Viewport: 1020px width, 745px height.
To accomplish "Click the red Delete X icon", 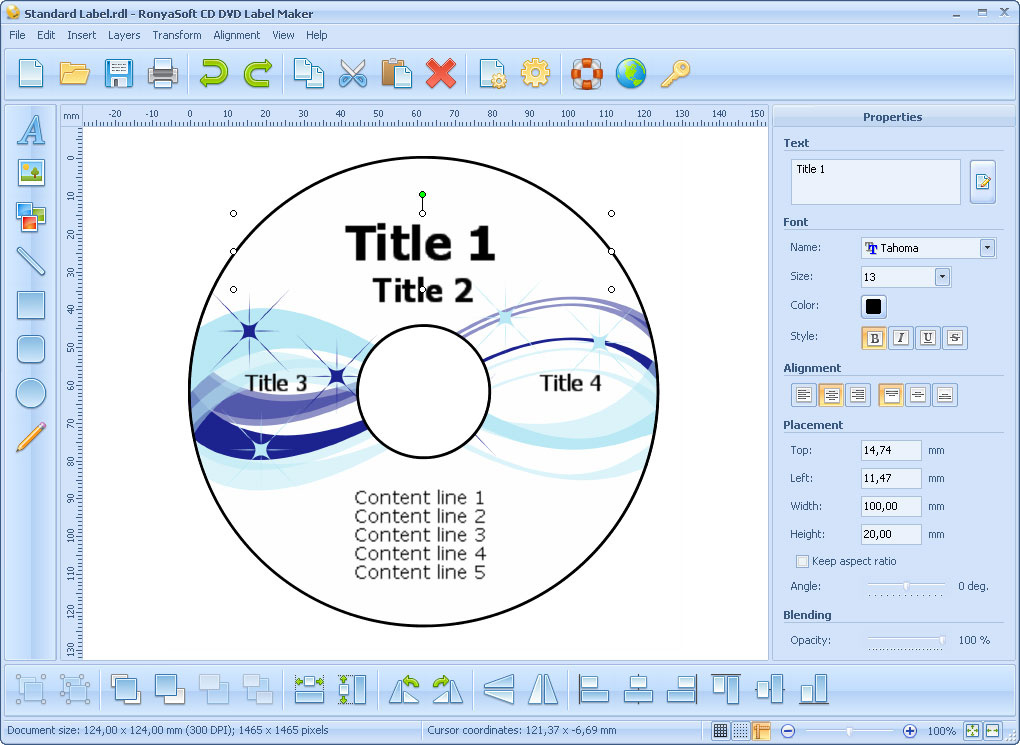I will [440, 73].
